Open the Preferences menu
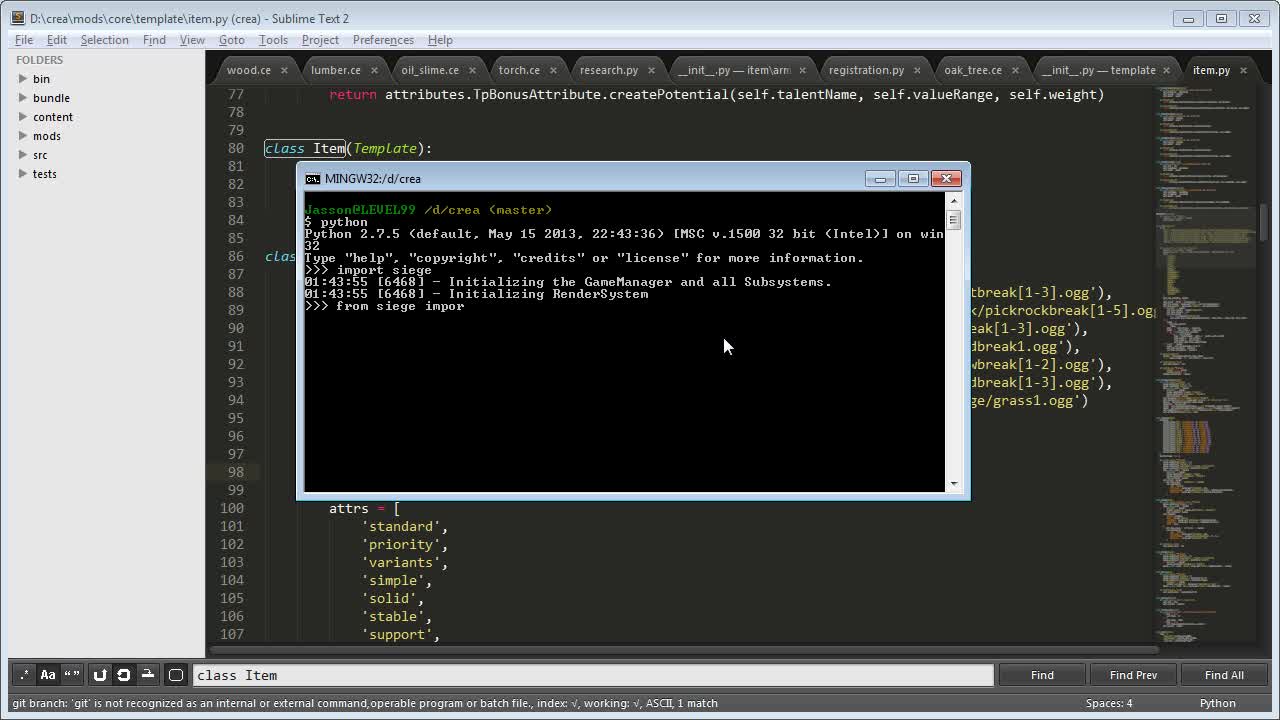Image resolution: width=1280 pixels, height=720 pixels. [383, 40]
